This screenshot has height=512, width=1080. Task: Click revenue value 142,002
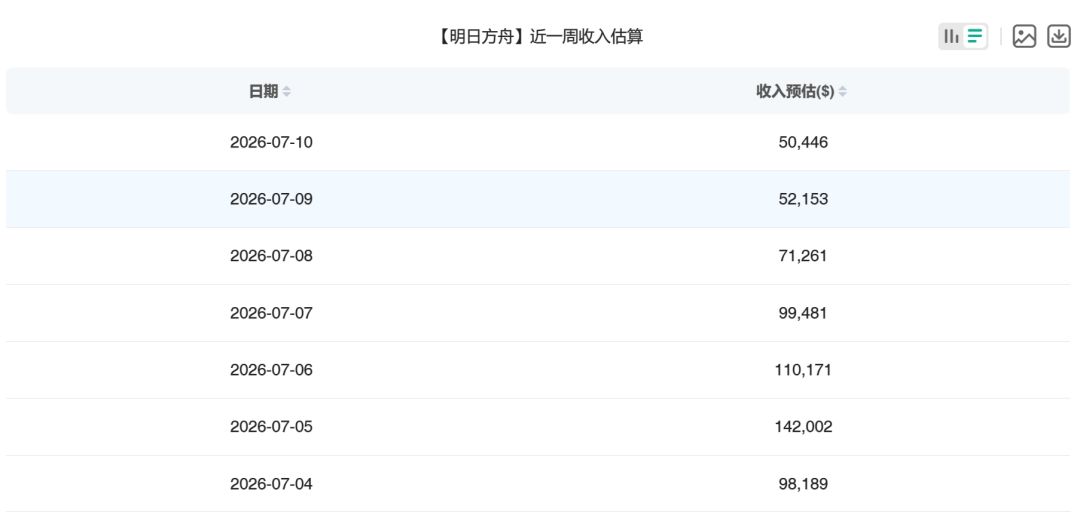pyautogui.click(x=803, y=427)
